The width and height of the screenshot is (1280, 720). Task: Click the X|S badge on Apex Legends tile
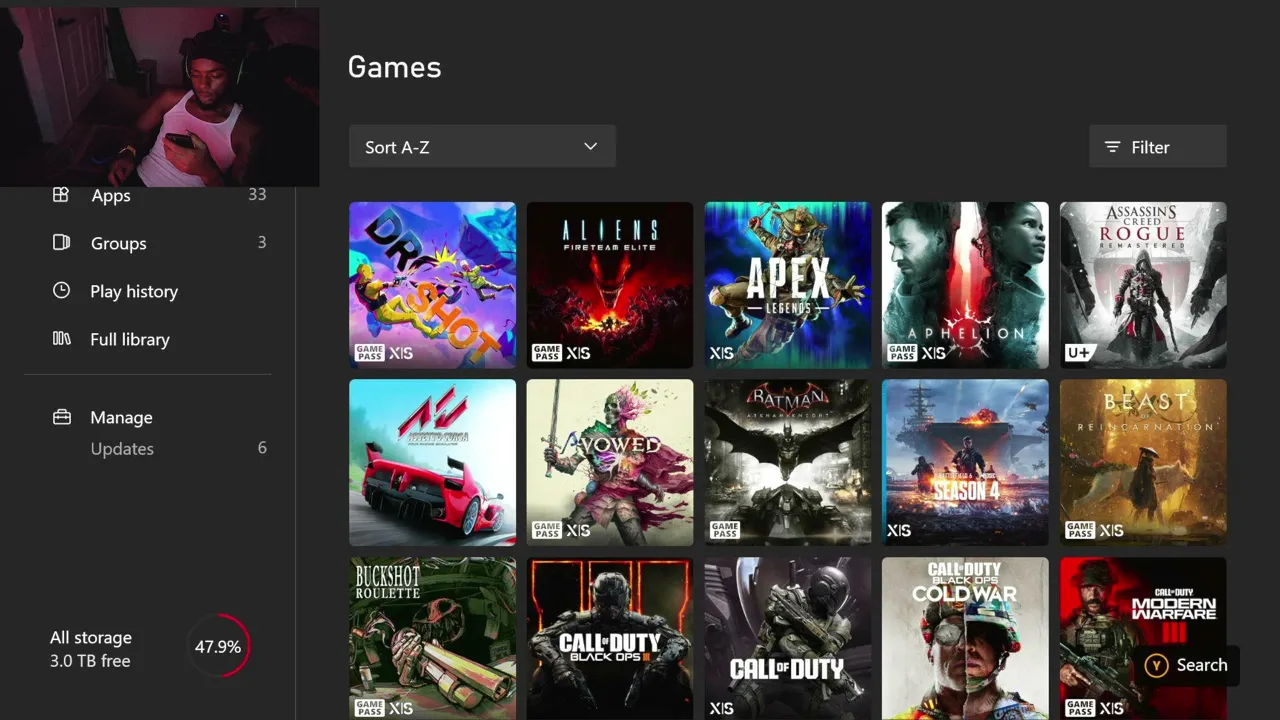point(721,353)
